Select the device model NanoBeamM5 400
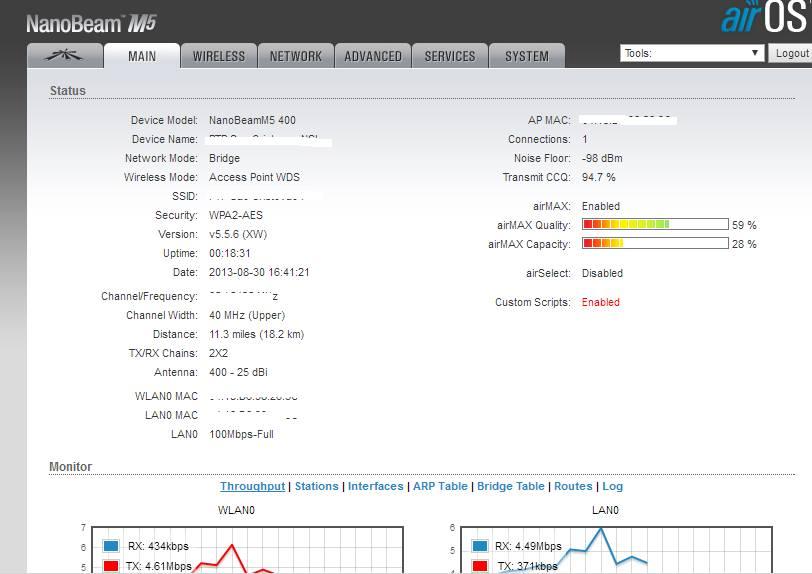The image size is (812, 574). click(252, 120)
